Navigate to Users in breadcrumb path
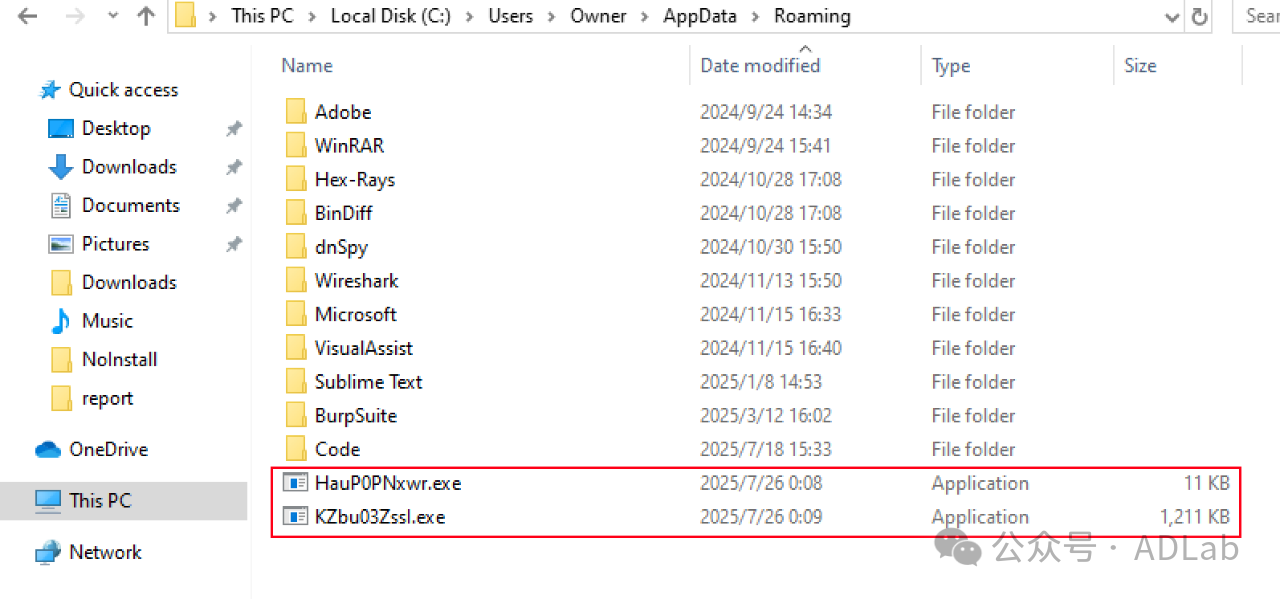The width and height of the screenshot is (1280, 599). pos(510,17)
